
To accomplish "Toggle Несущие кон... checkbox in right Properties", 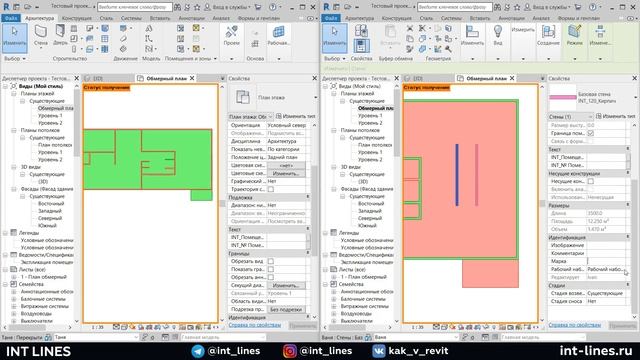I will (591, 181).
